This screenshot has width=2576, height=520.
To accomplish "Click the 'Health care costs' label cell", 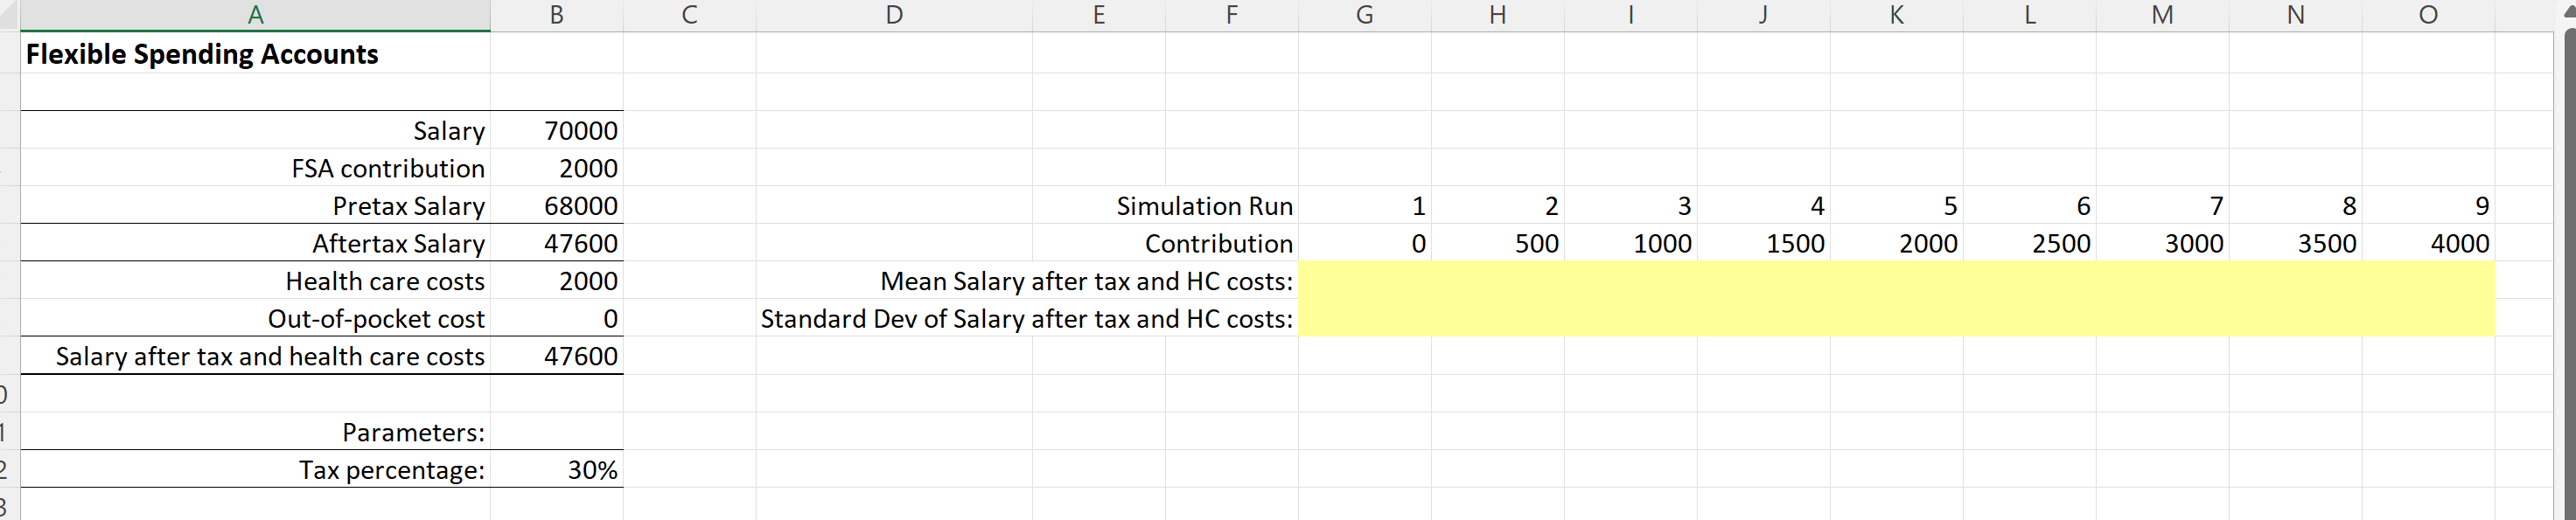I will [255, 281].
